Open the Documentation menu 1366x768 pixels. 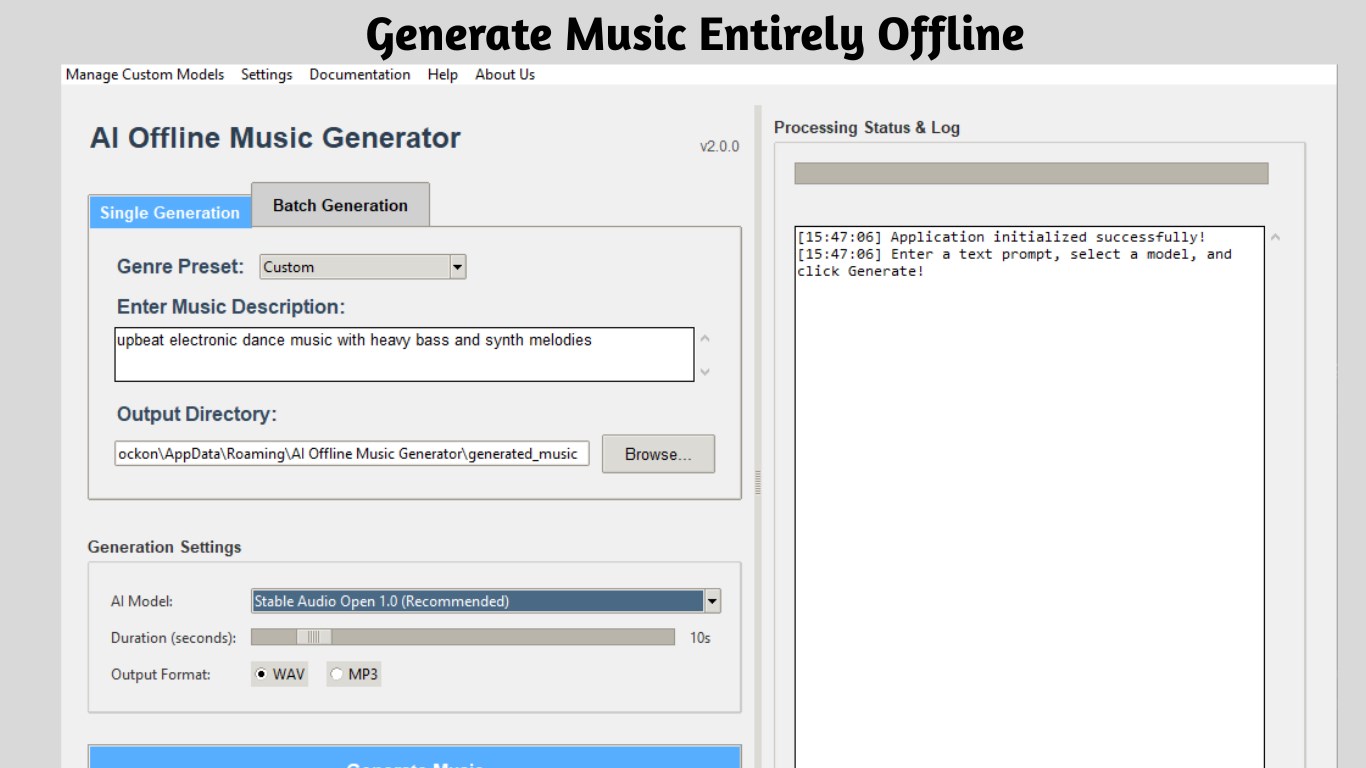(360, 74)
